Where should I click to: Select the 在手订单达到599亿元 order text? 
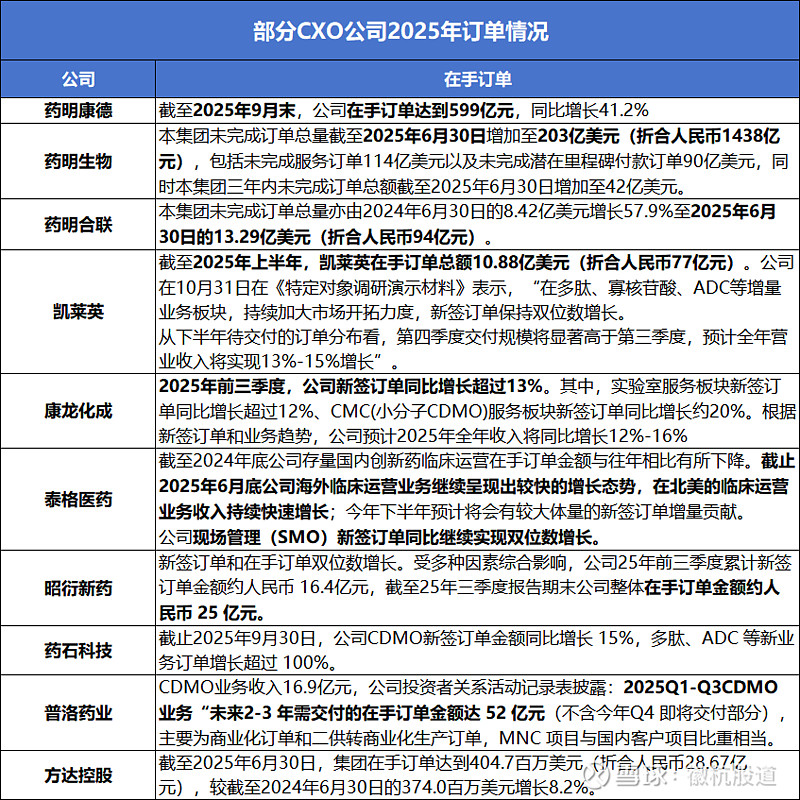pyautogui.click(x=430, y=110)
